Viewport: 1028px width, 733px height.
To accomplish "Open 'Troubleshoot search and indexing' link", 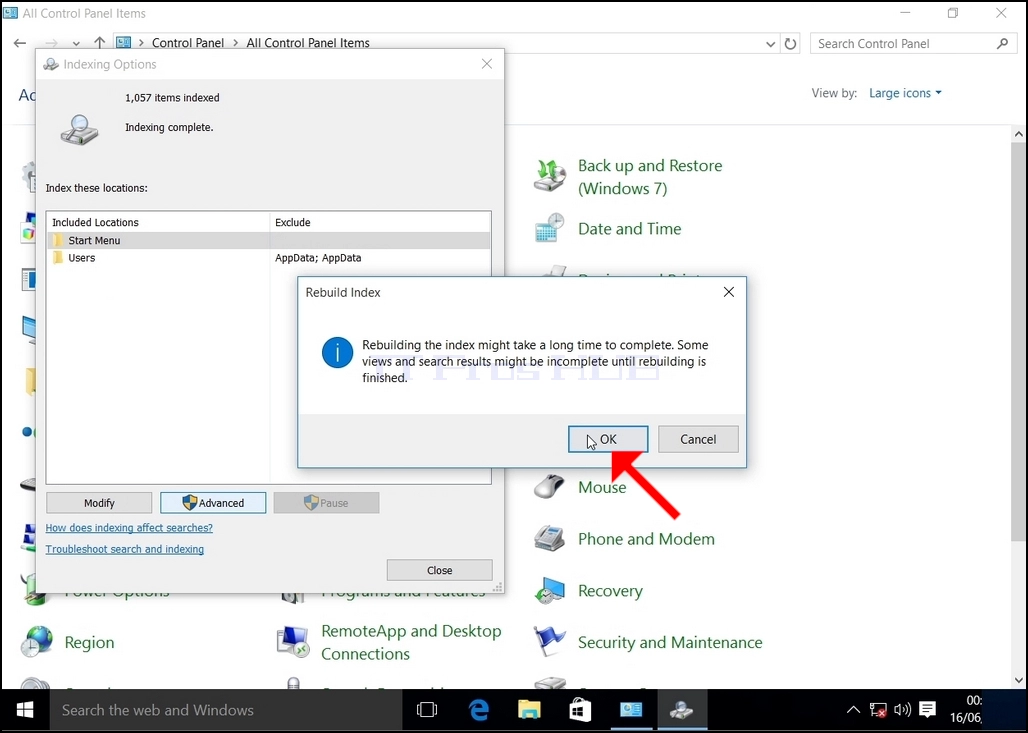I will tap(125, 549).
